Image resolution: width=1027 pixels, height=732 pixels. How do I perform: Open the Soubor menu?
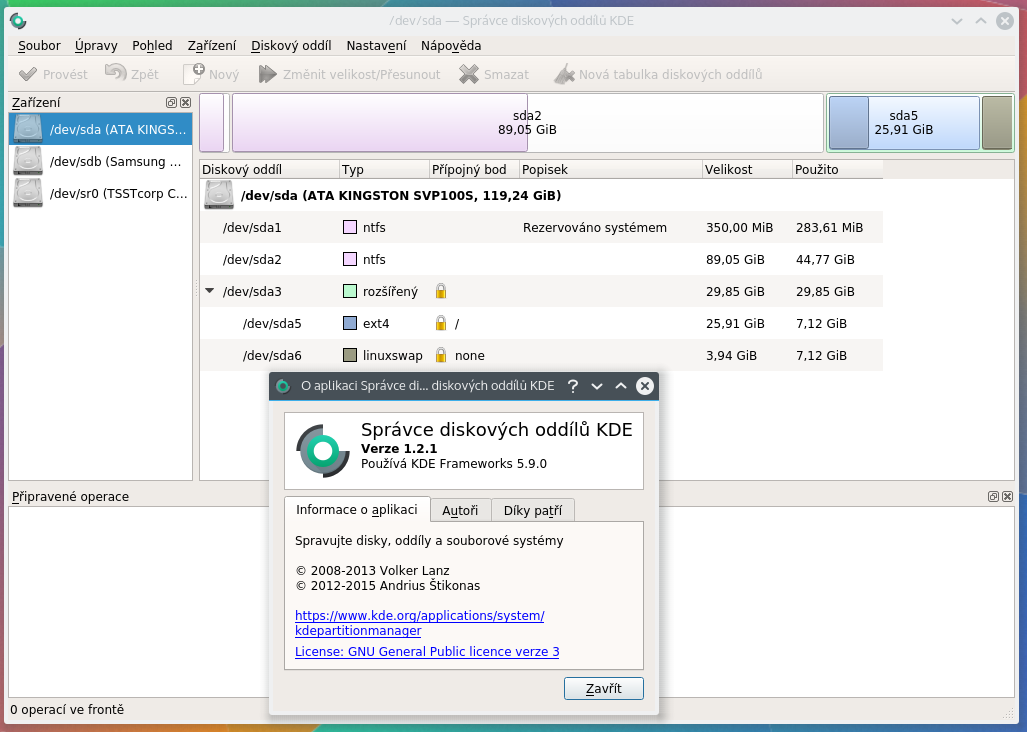point(39,46)
